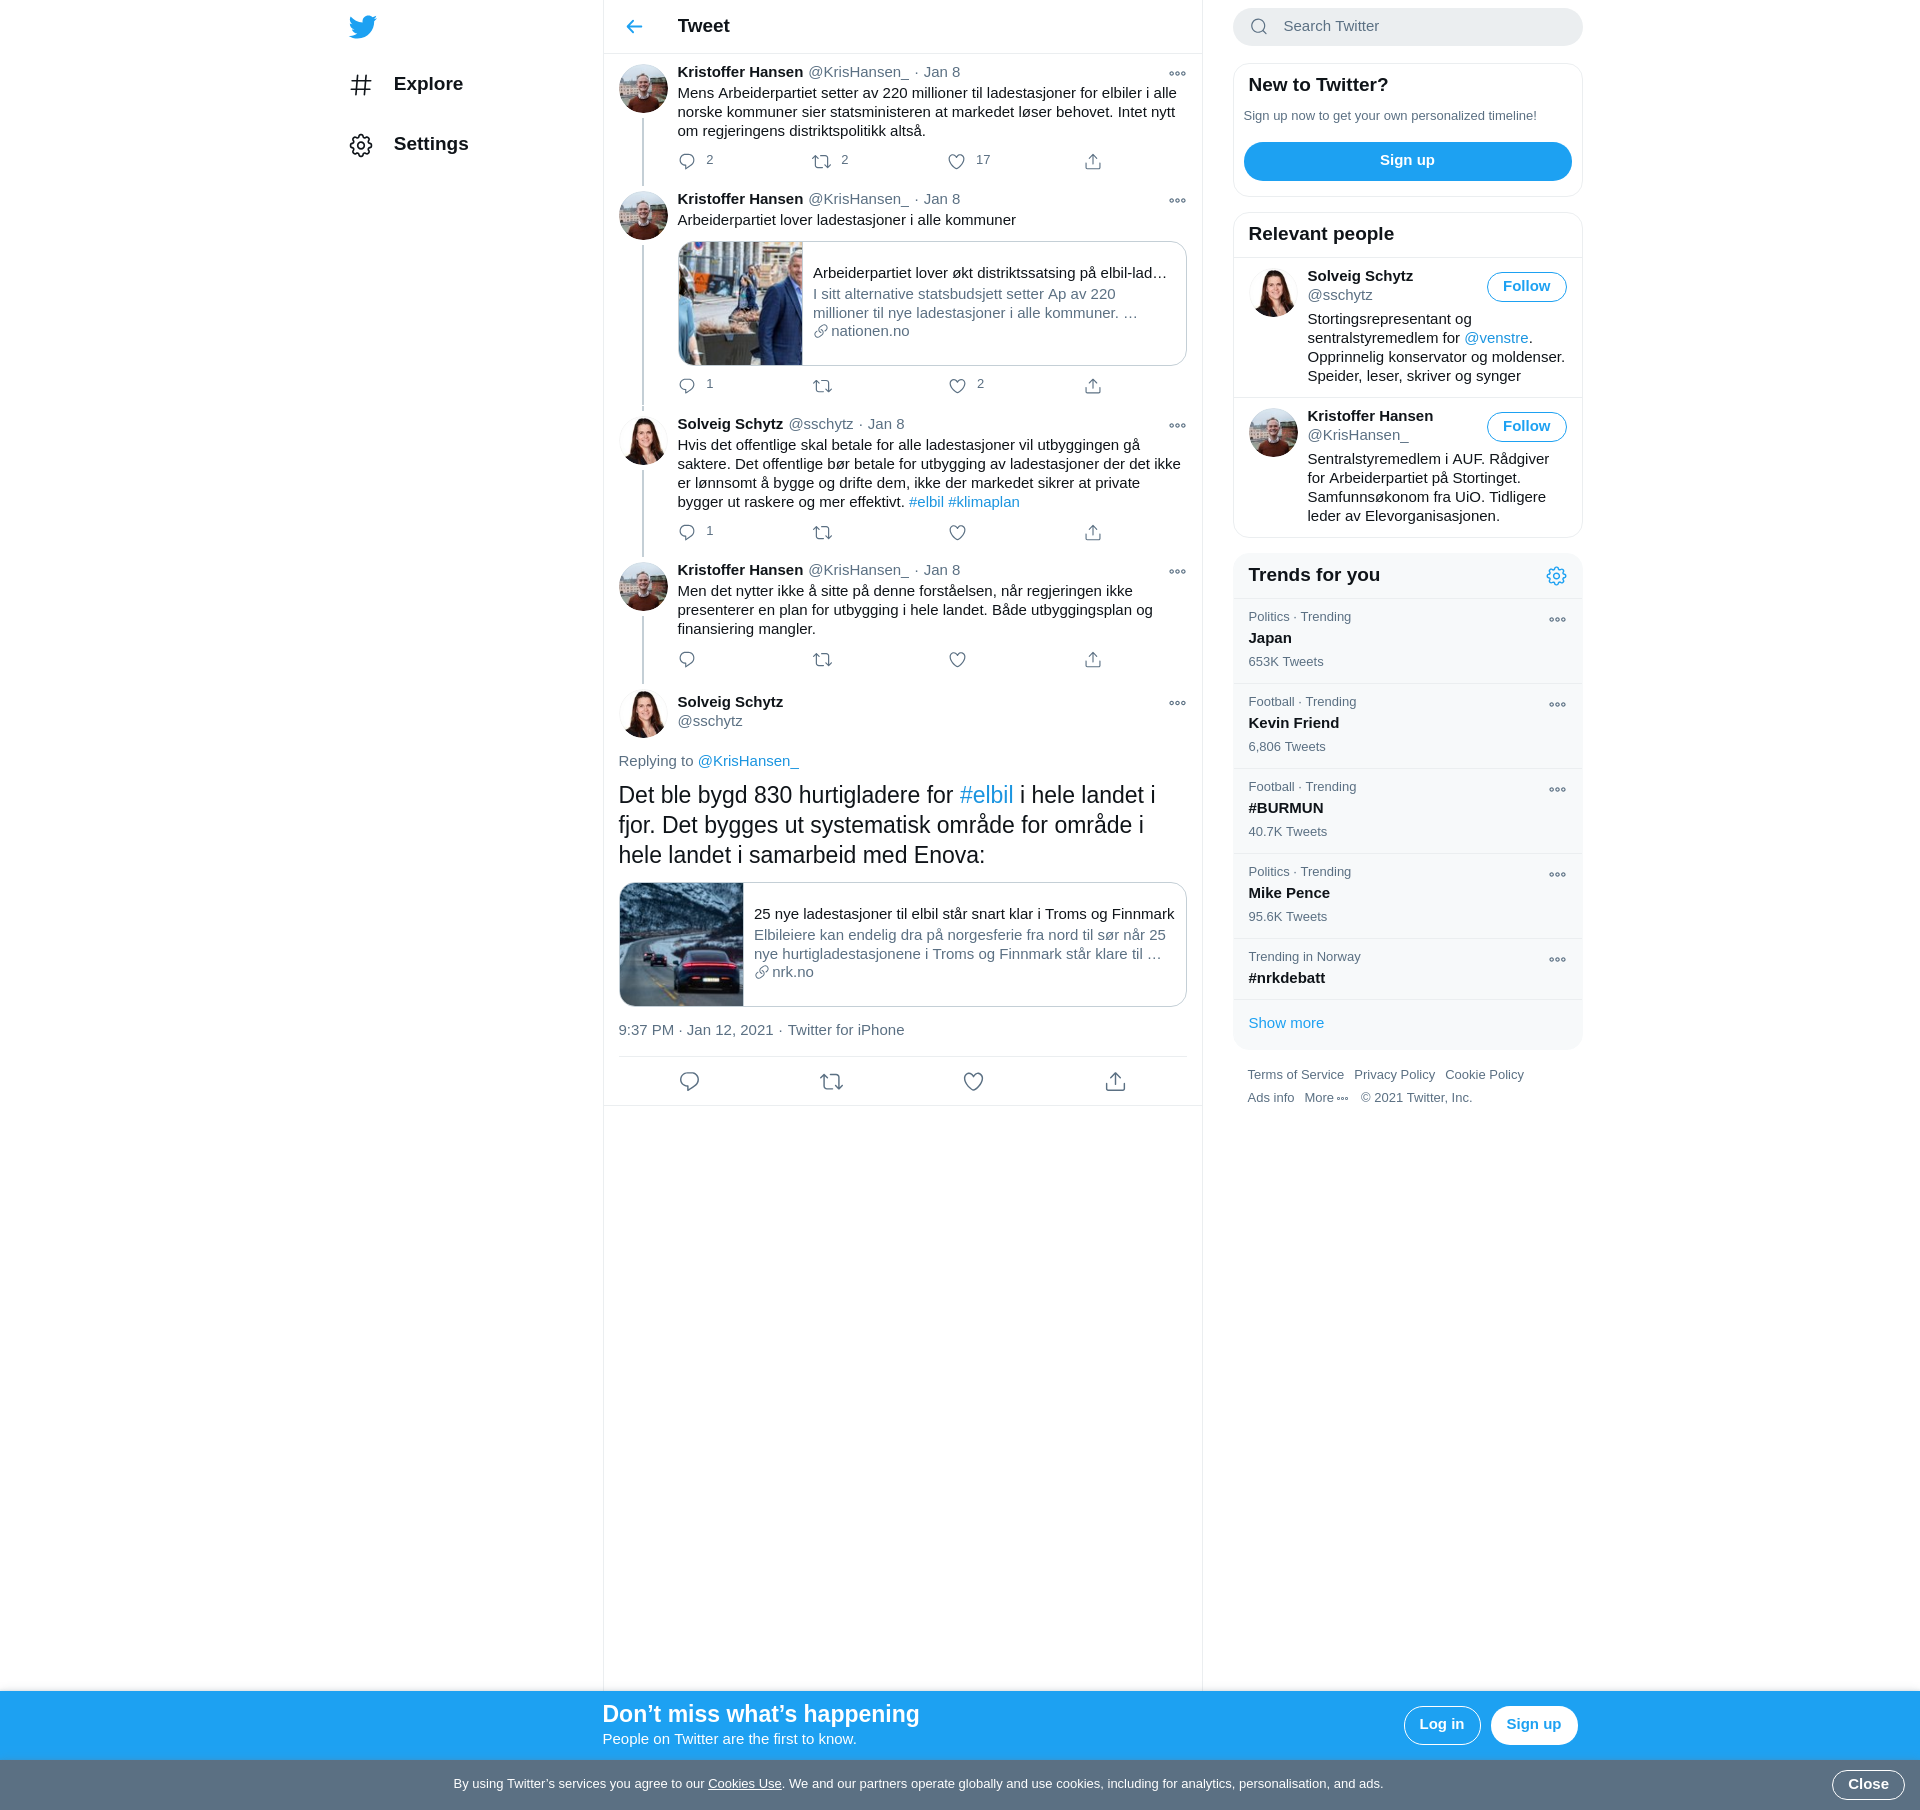
Task: Click the #elbil hashtag in main tweet
Action: click(x=986, y=795)
